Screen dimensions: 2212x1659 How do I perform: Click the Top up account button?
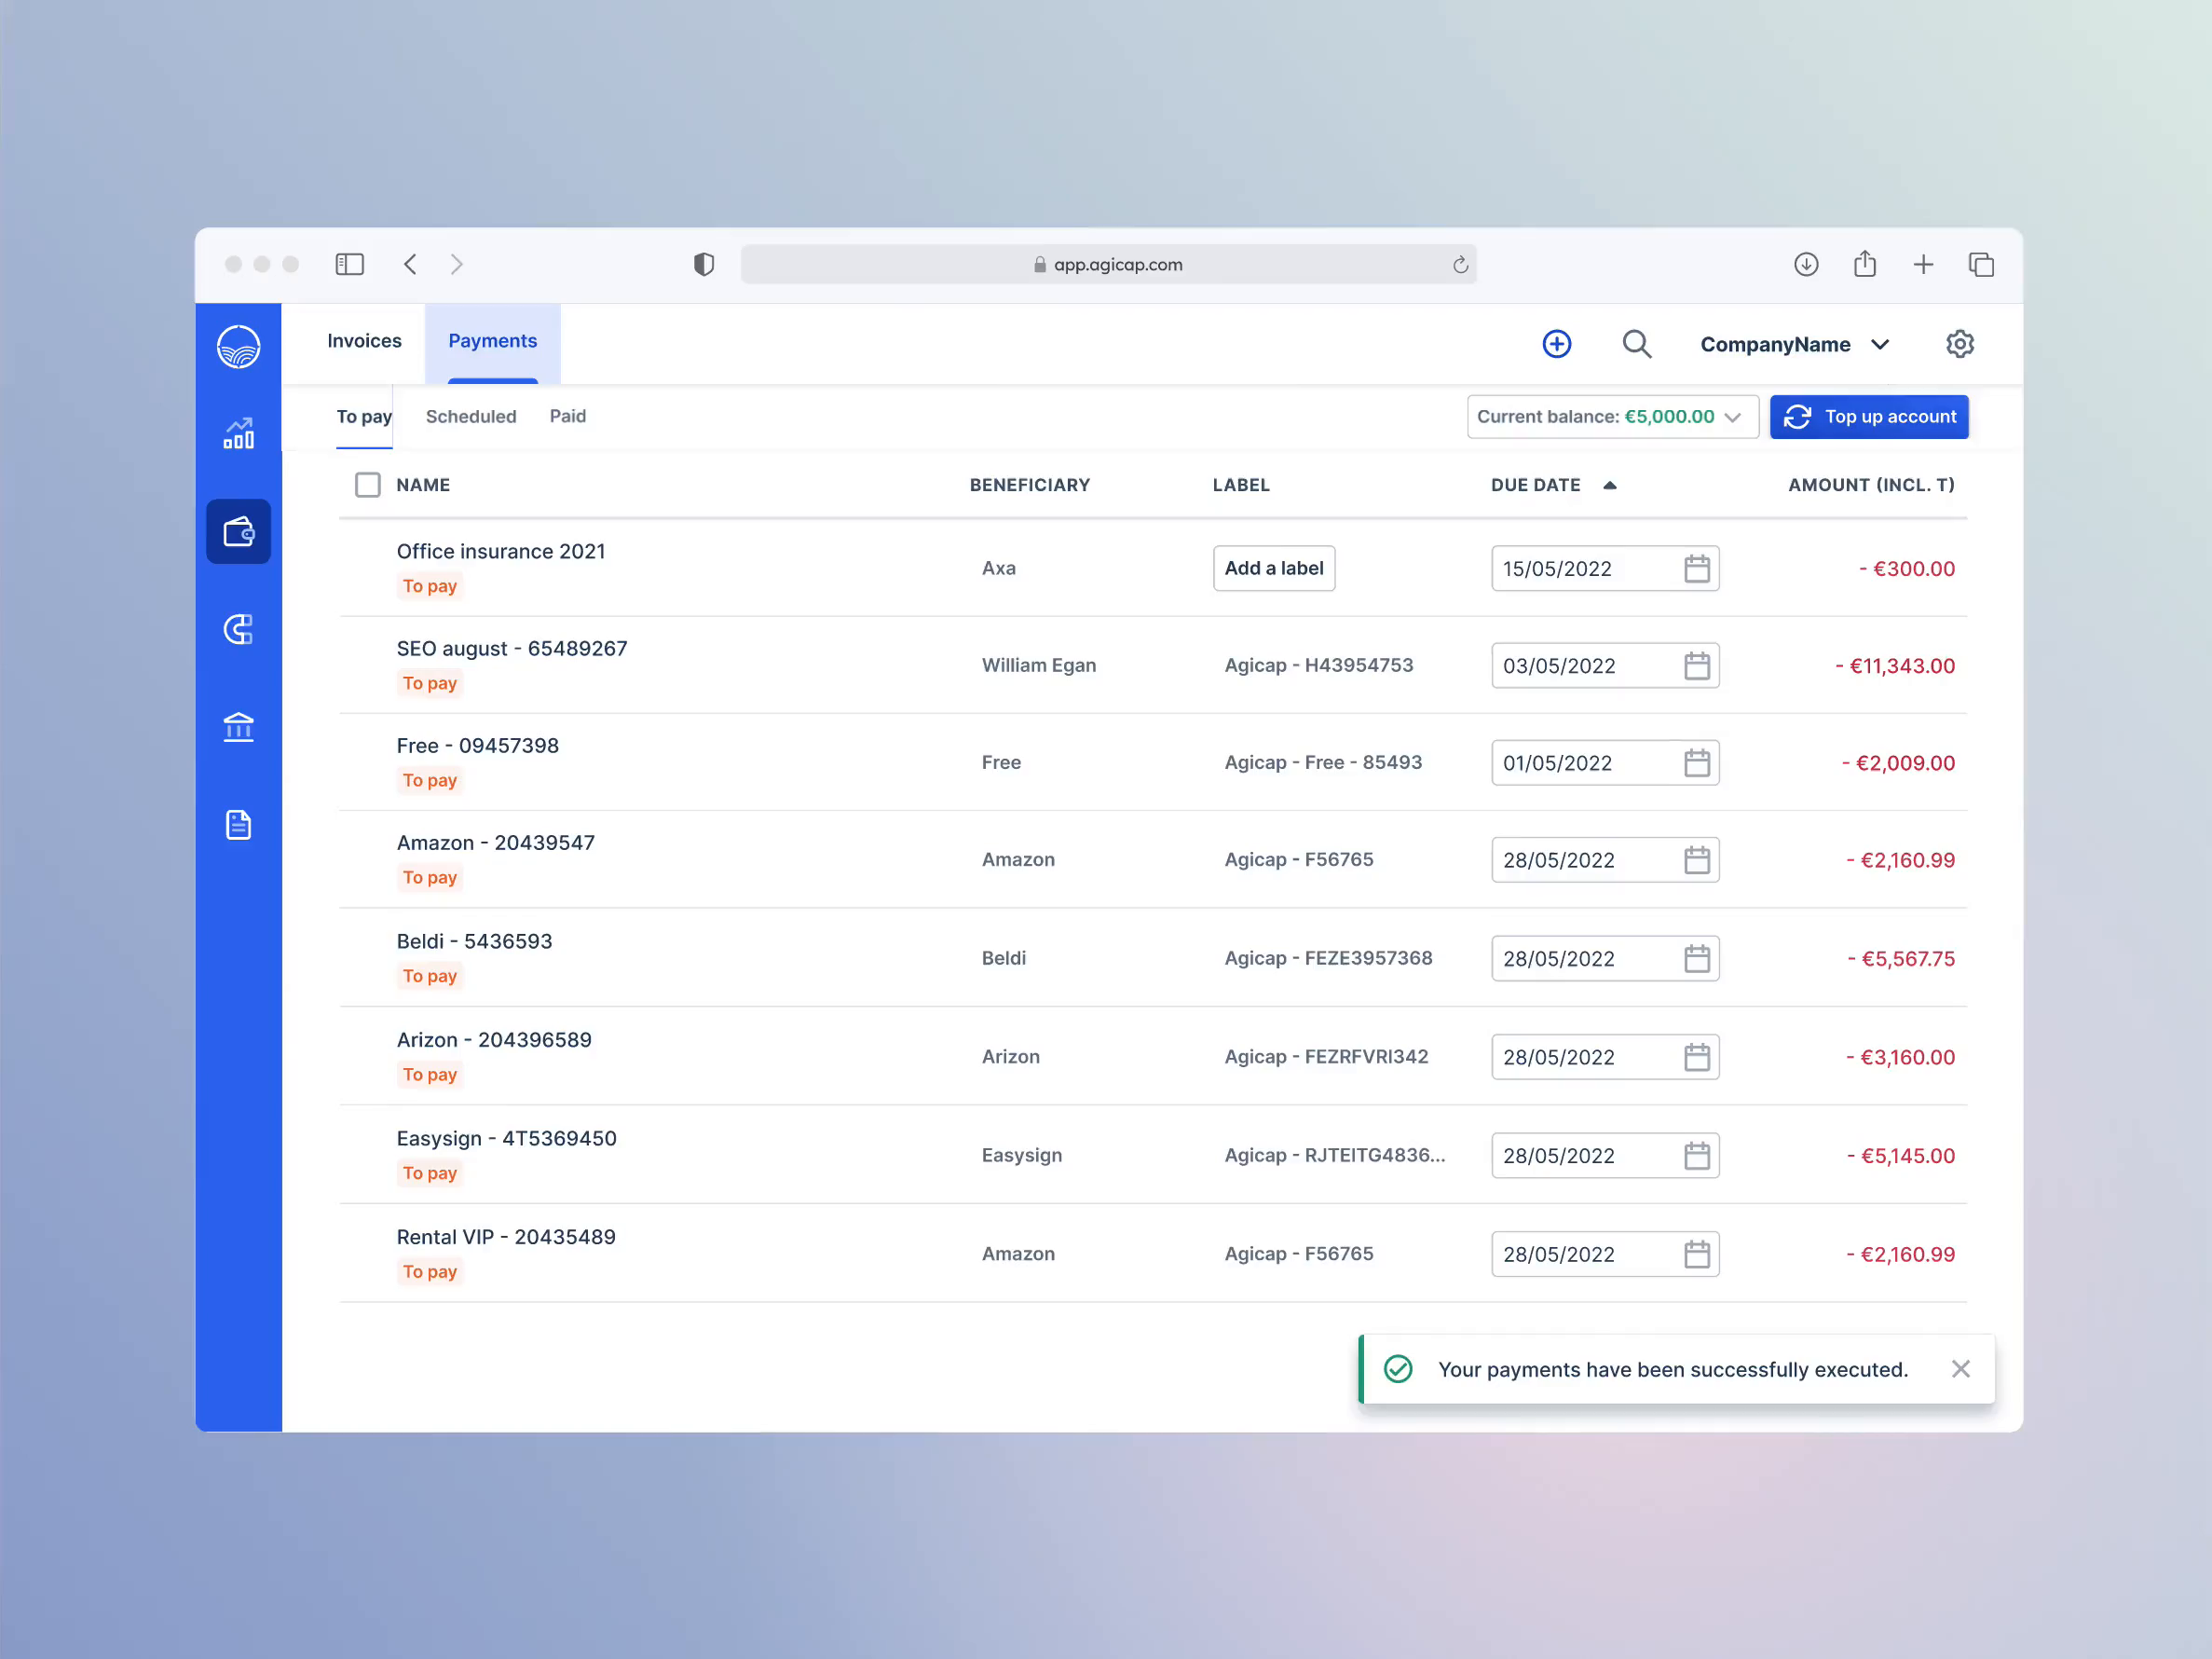click(1868, 417)
